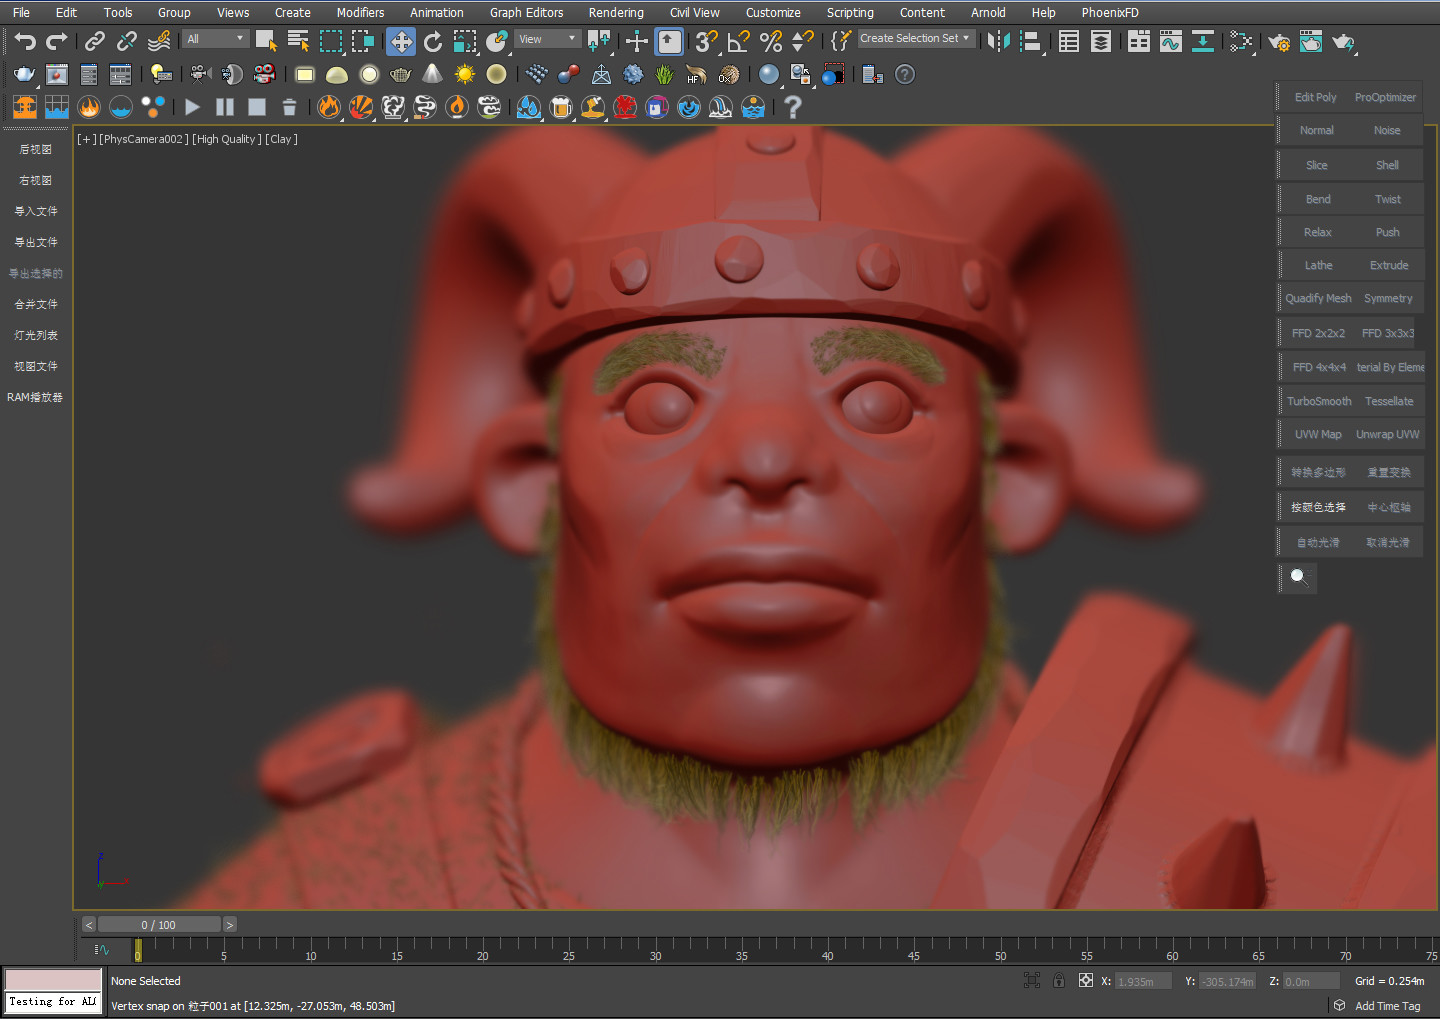Image resolution: width=1440 pixels, height=1019 pixels.
Task: Click the Unlink Selection icon
Action: click(x=127, y=41)
